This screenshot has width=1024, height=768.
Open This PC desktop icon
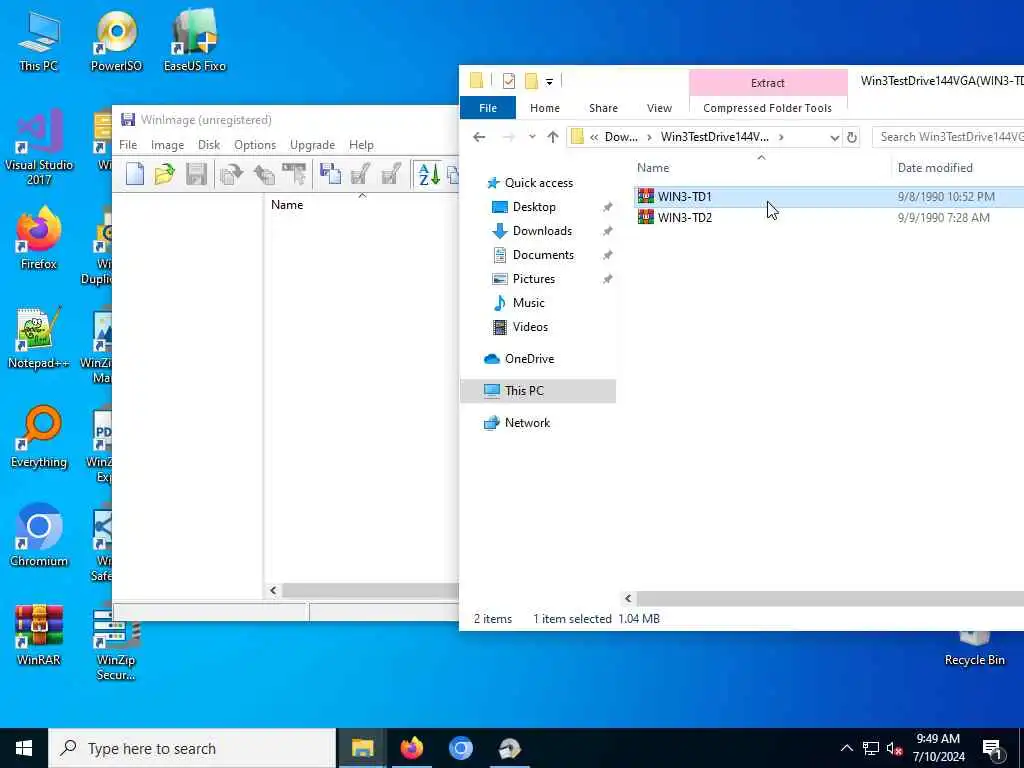pyautogui.click(x=39, y=42)
